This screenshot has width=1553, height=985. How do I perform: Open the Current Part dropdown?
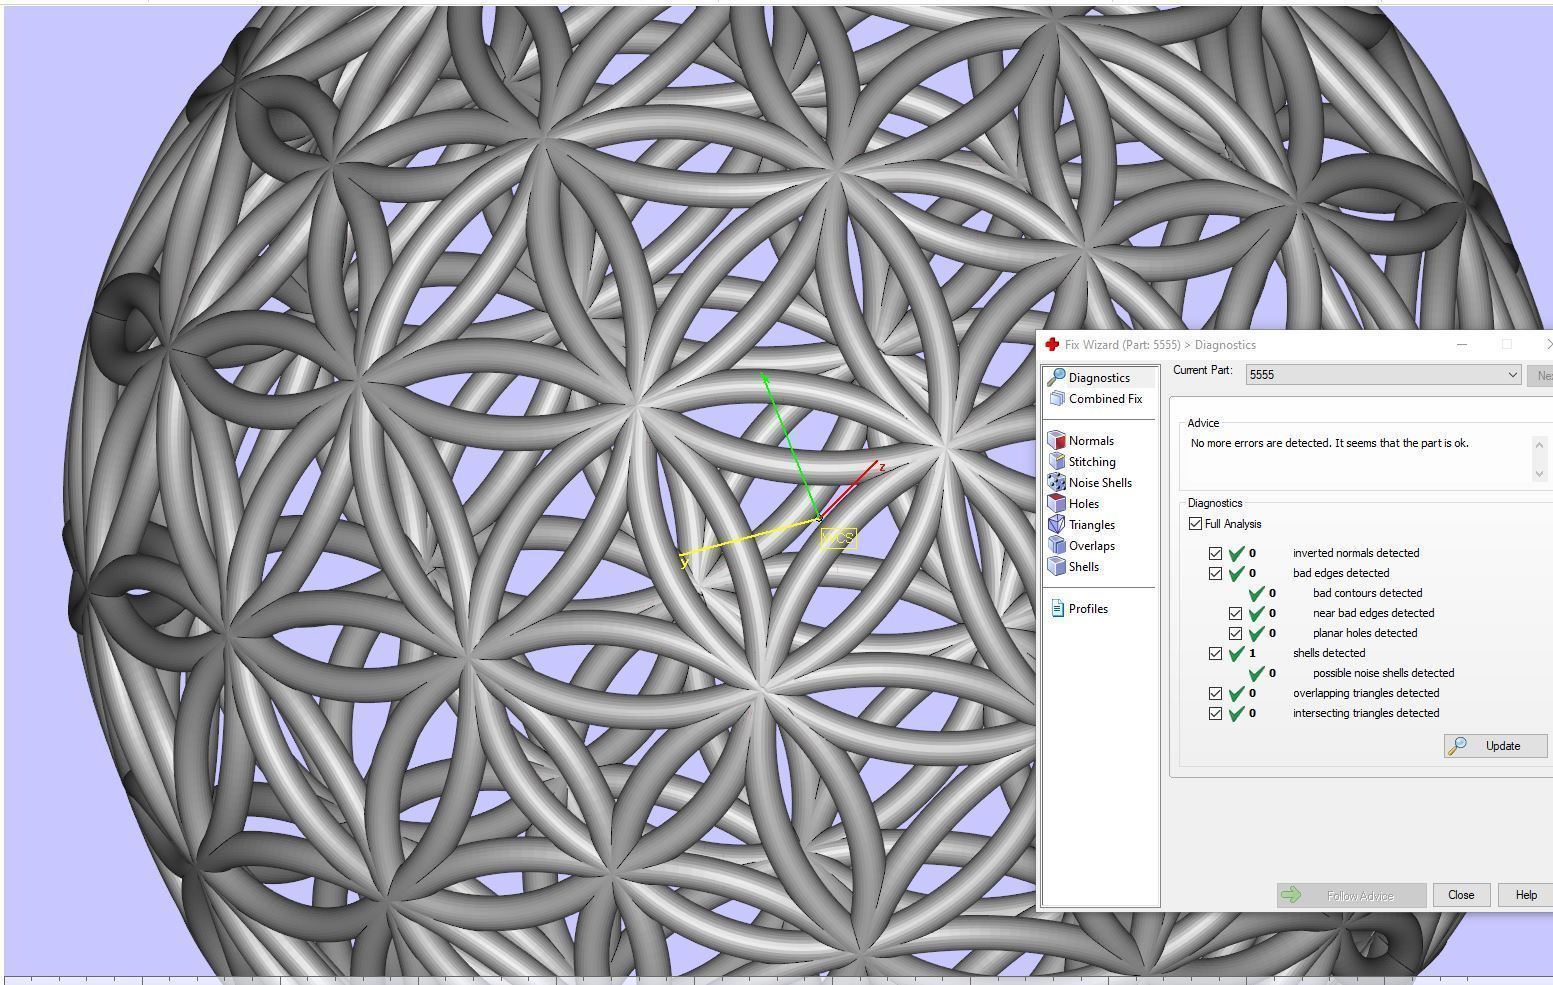pyautogui.click(x=1384, y=374)
